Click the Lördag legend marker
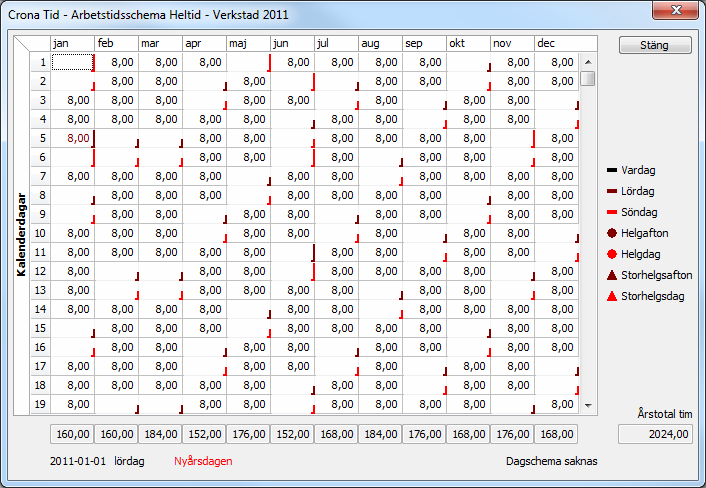The image size is (706, 488). tap(611, 191)
